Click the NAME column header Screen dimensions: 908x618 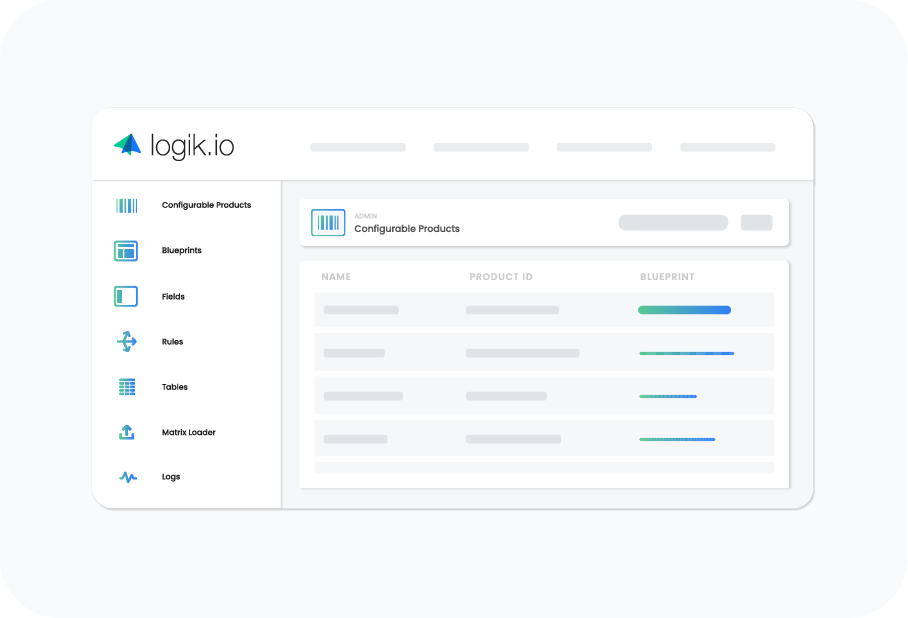pos(336,276)
